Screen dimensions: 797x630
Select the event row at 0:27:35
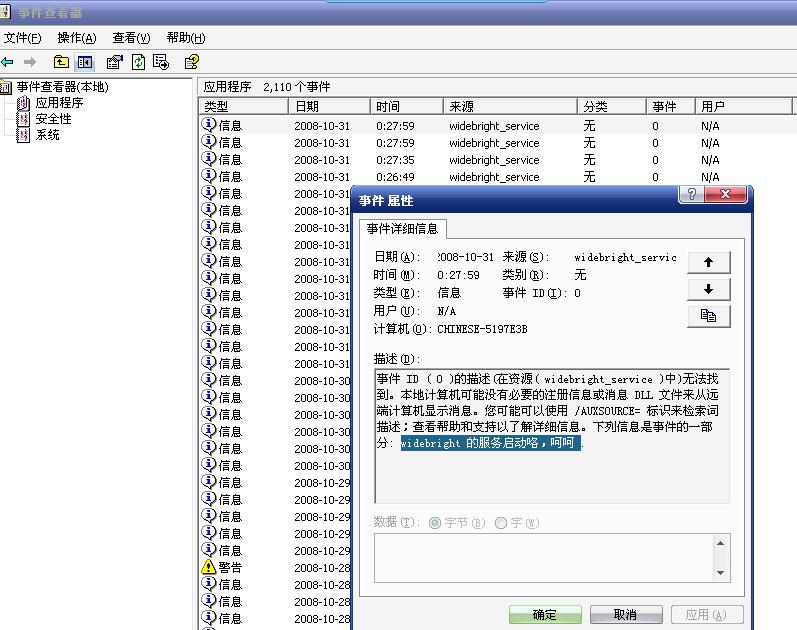coord(496,160)
